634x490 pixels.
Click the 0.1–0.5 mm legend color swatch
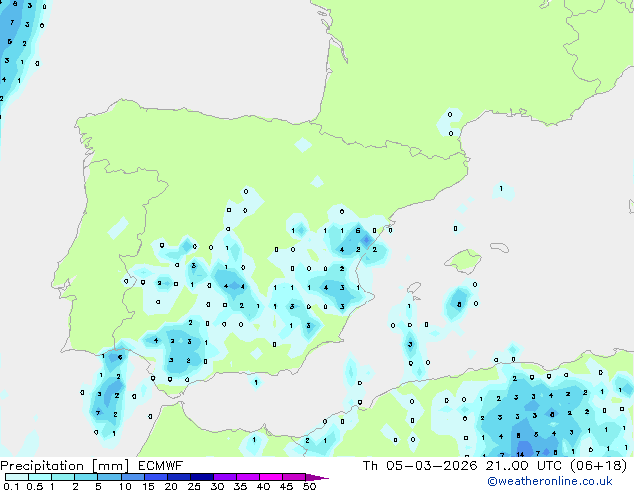(x=17, y=477)
